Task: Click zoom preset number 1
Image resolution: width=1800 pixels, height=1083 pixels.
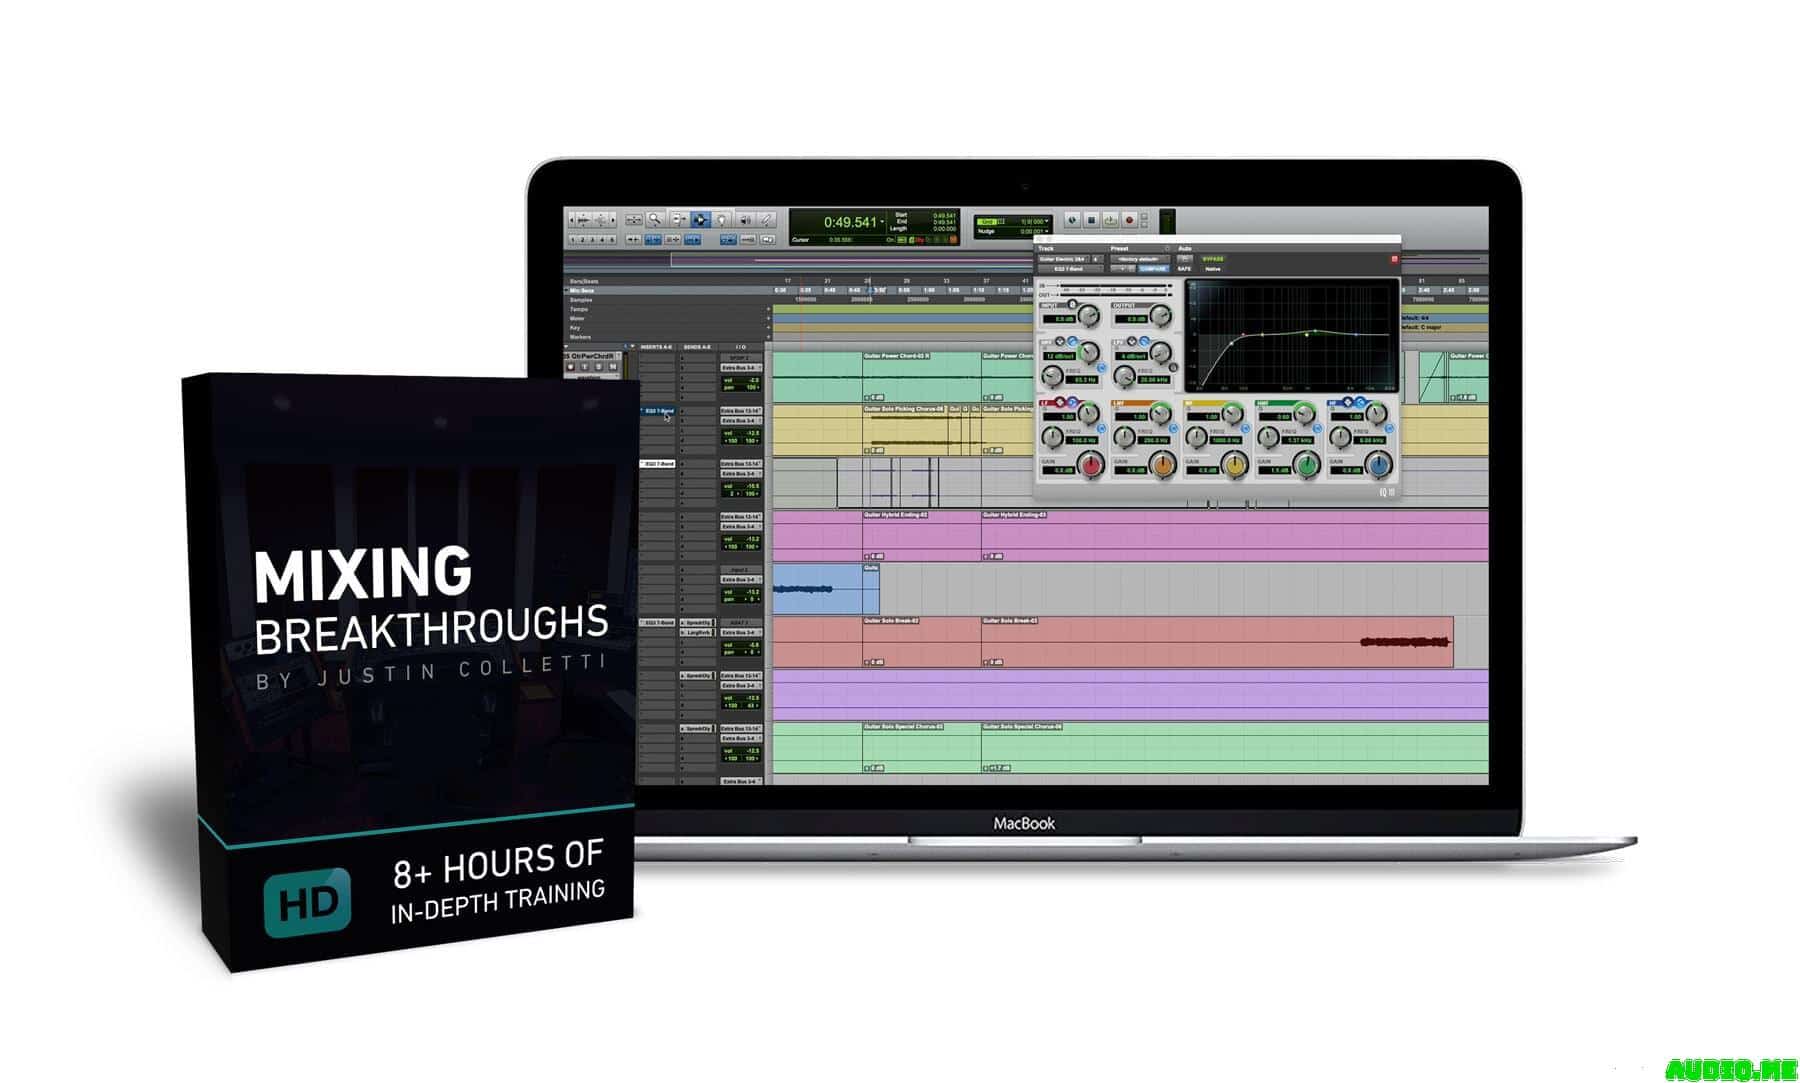Action: pyautogui.click(x=572, y=239)
